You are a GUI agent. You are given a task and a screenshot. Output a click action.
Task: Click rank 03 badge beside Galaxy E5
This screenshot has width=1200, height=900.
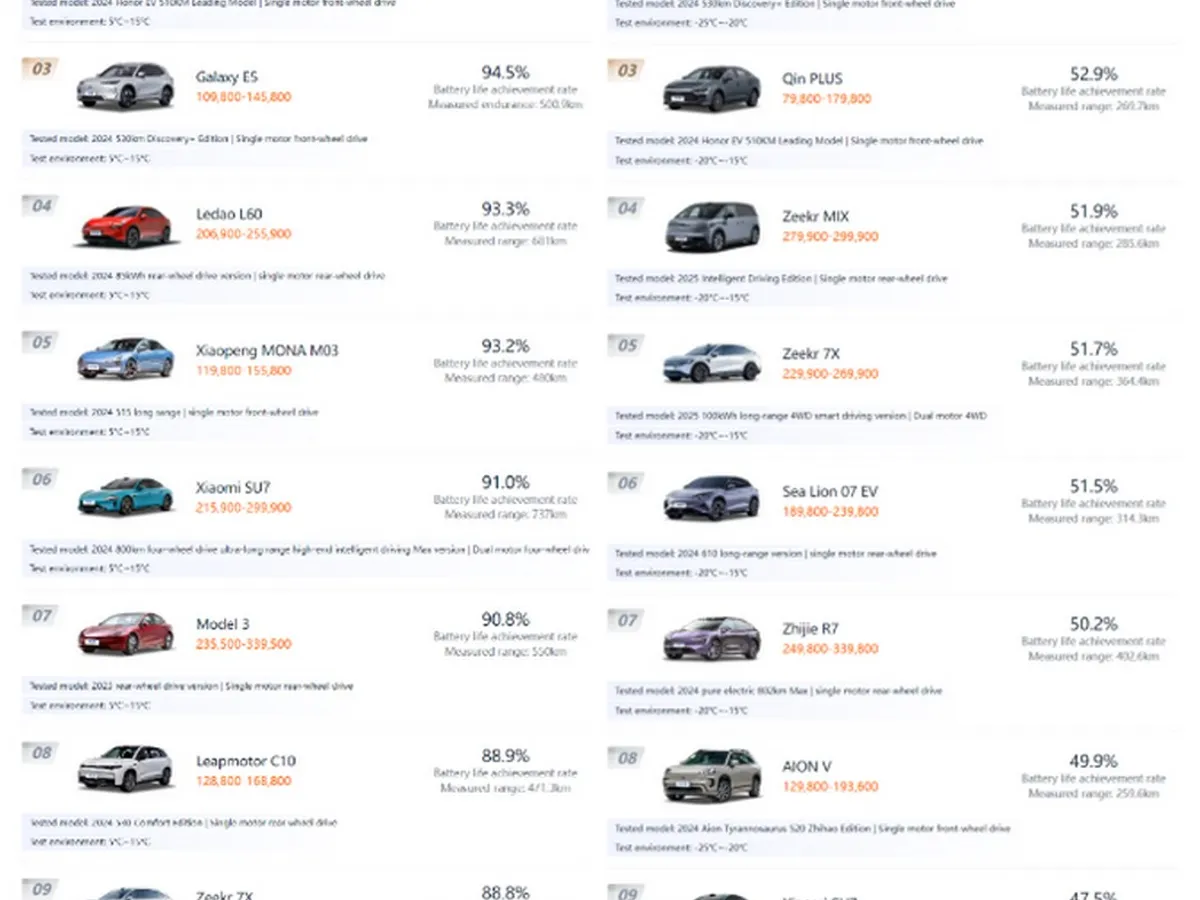pyautogui.click(x=40, y=69)
